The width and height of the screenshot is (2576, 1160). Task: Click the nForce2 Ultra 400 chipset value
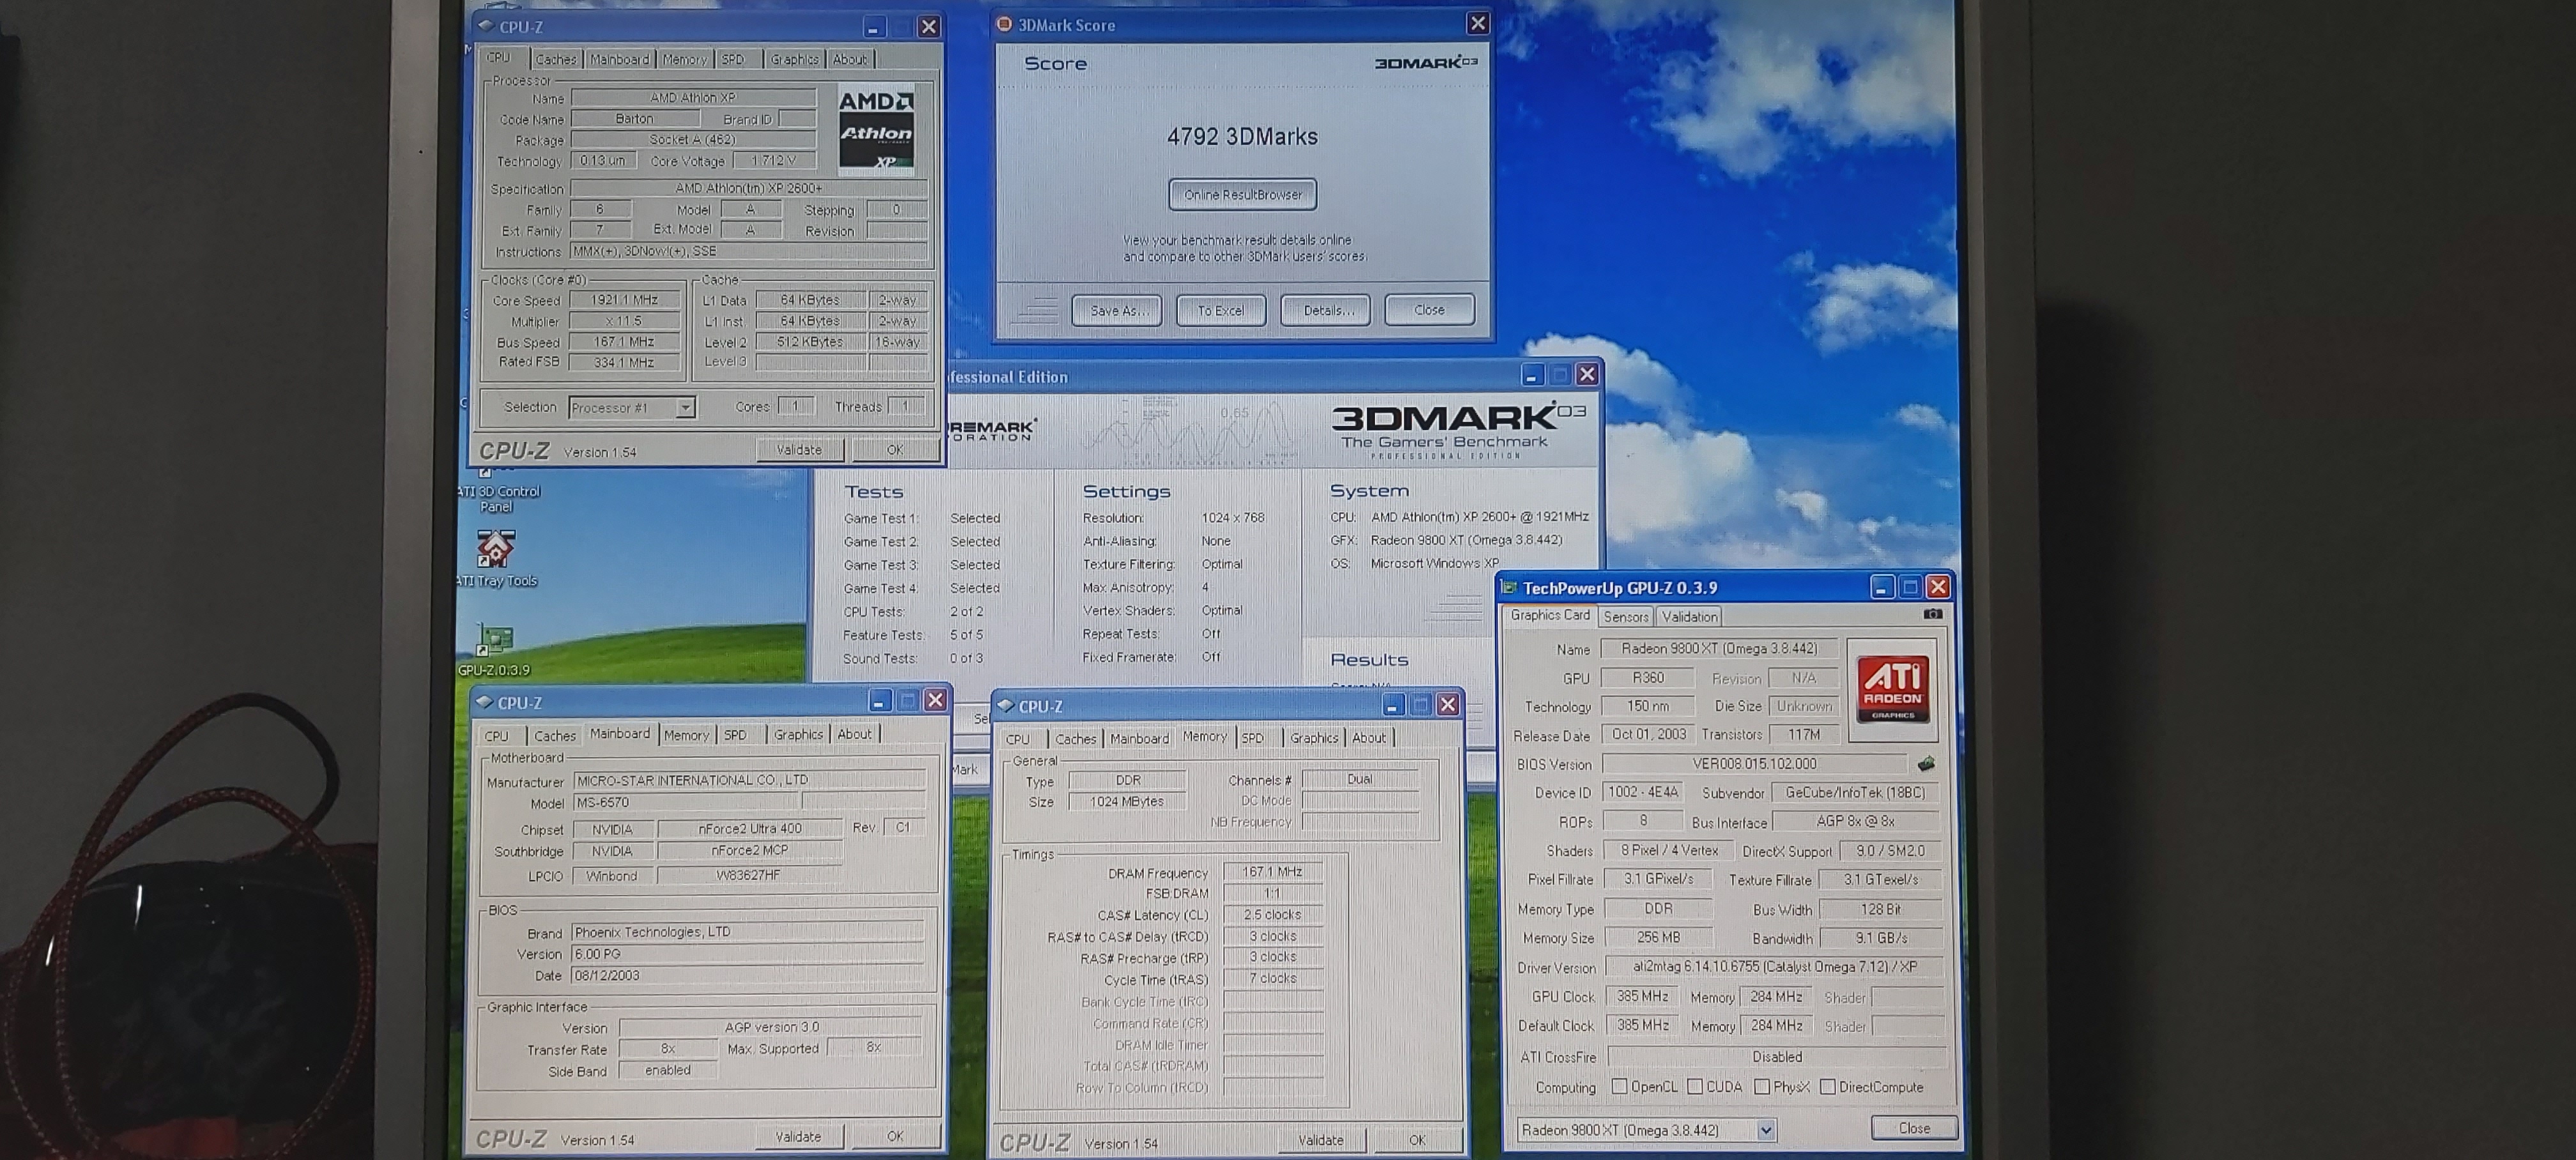click(749, 828)
